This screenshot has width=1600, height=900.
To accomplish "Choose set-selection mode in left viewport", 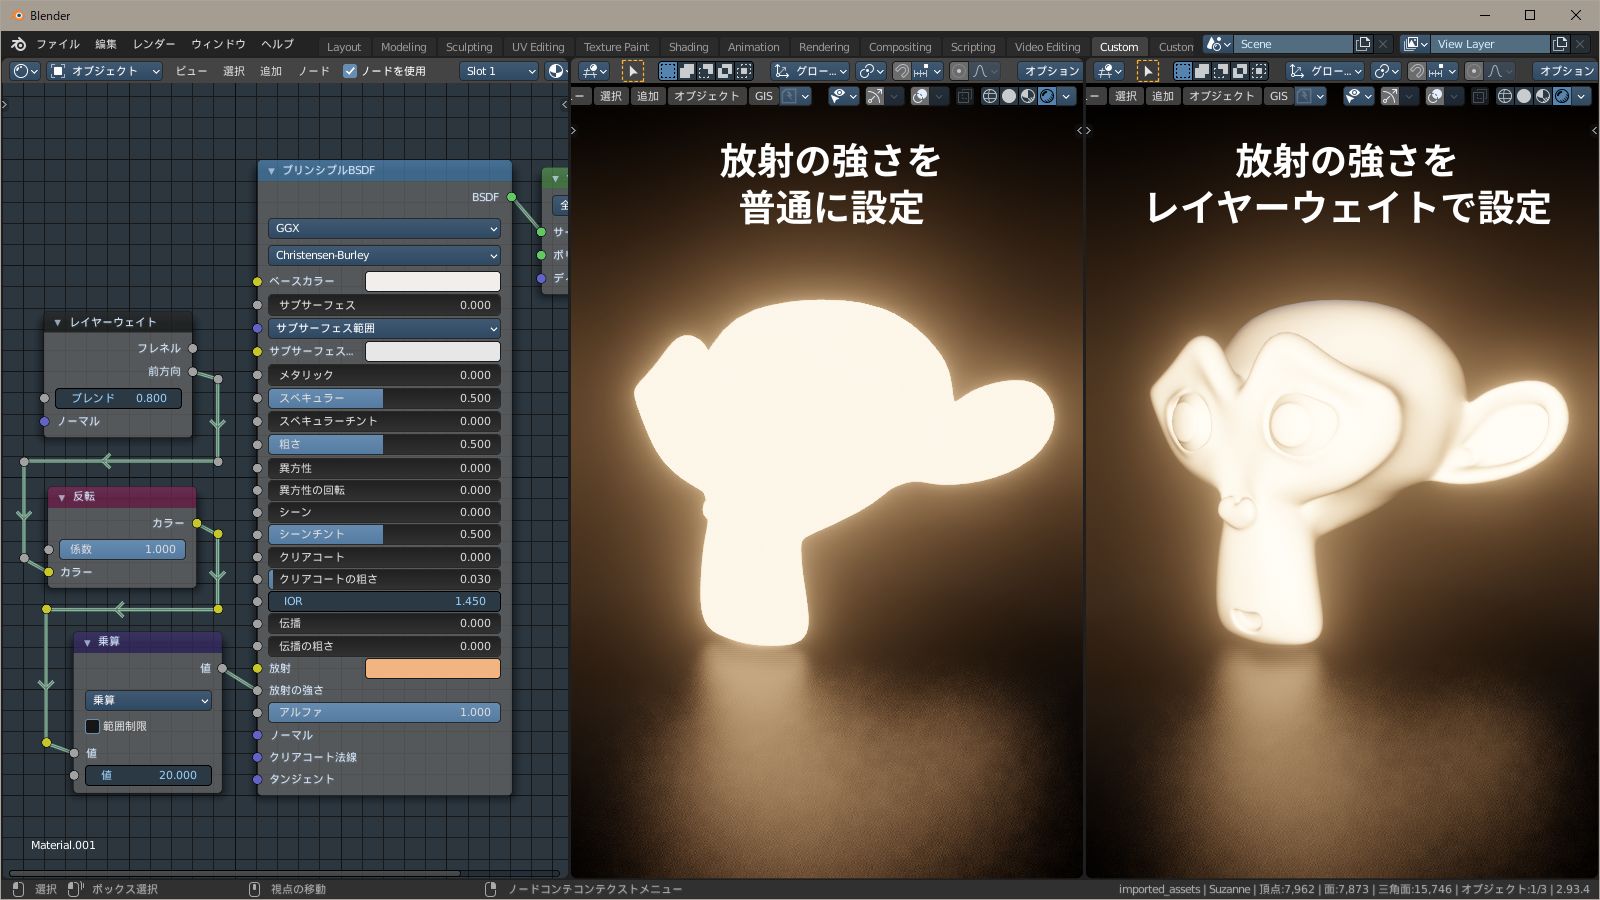I will coord(668,71).
